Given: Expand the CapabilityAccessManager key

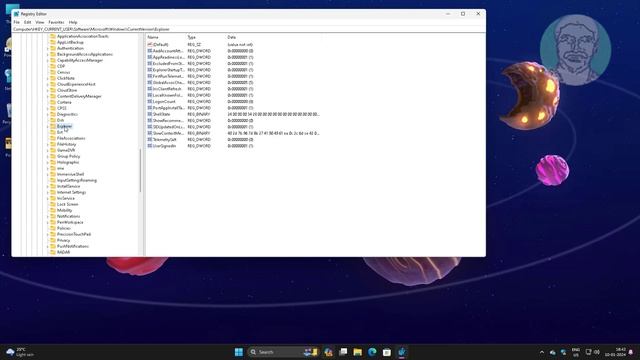Looking at the screenshot, I should click(x=47, y=60).
